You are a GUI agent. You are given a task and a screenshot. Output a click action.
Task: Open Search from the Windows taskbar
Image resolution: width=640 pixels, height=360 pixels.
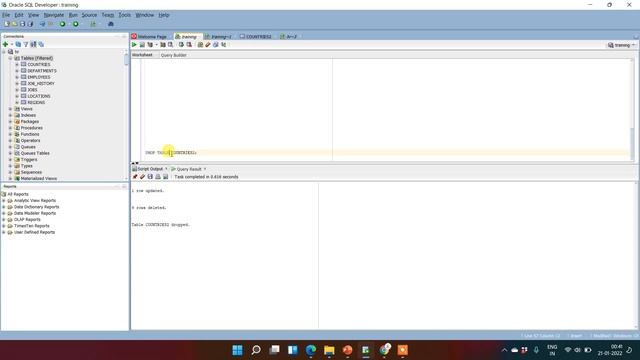point(256,350)
